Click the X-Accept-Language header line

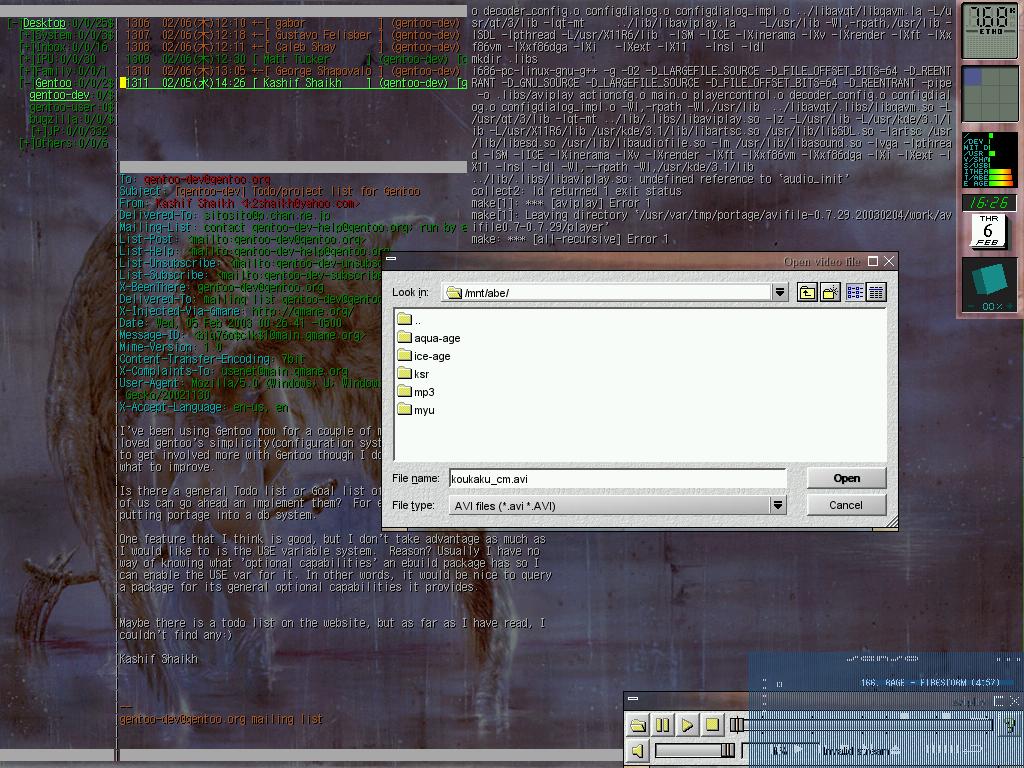(x=204, y=407)
